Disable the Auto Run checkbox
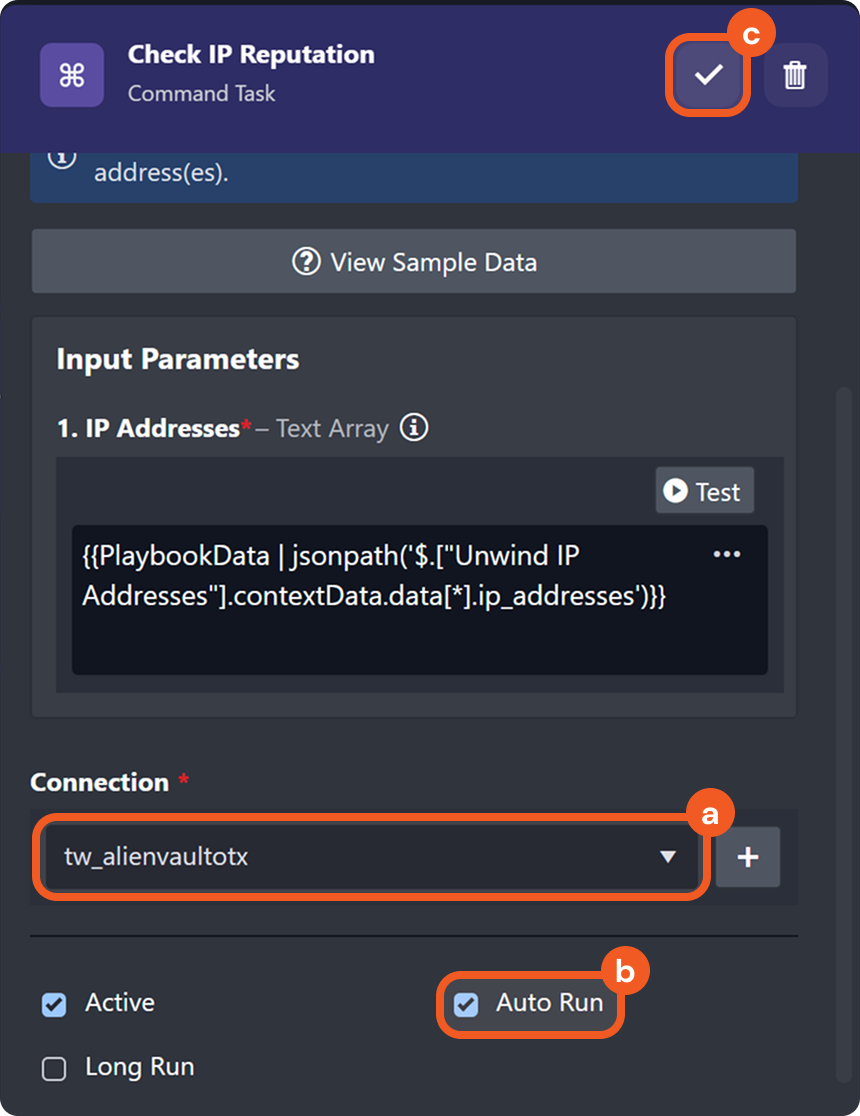This screenshot has height=1116, width=860. point(466,1004)
